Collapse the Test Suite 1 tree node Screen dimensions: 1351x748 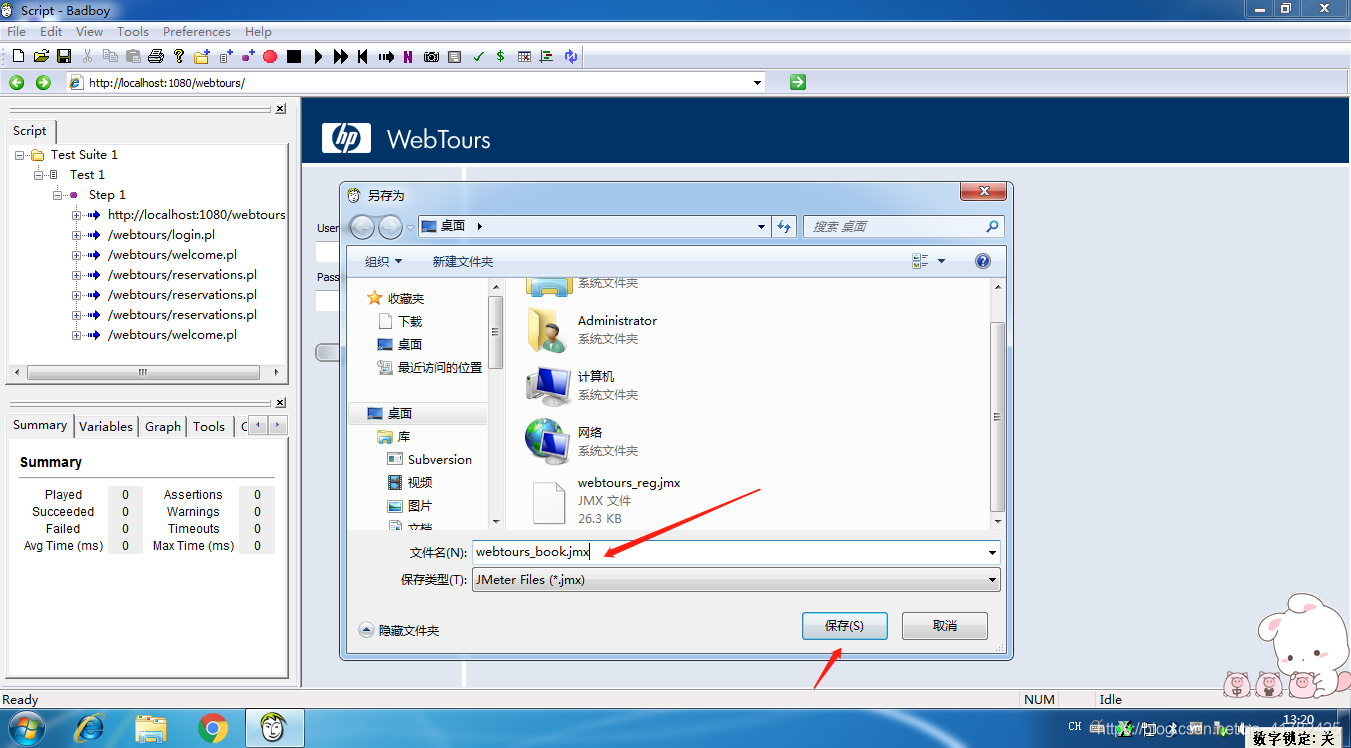coord(20,155)
